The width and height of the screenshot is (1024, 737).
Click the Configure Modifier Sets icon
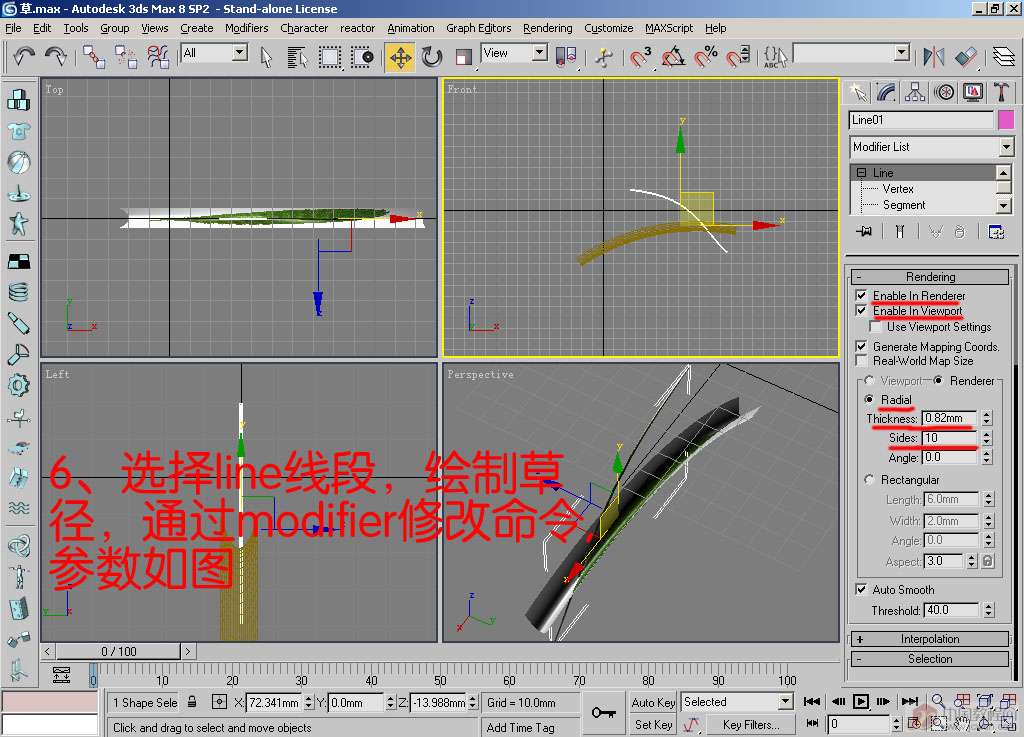point(996,232)
